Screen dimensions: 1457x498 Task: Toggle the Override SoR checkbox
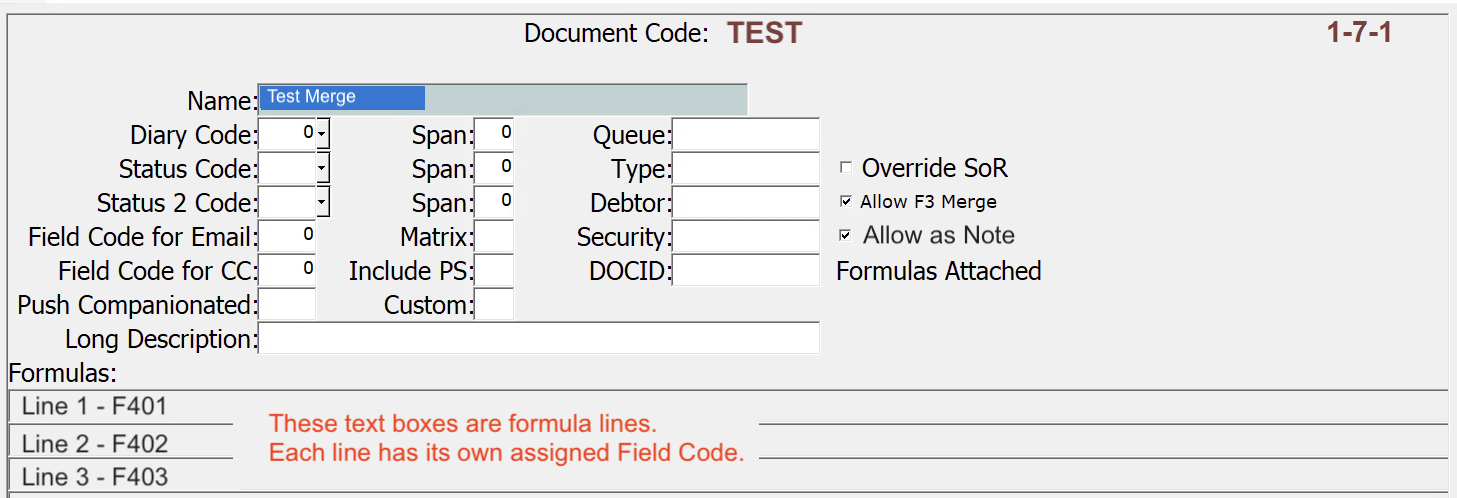(x=846, y=168)
